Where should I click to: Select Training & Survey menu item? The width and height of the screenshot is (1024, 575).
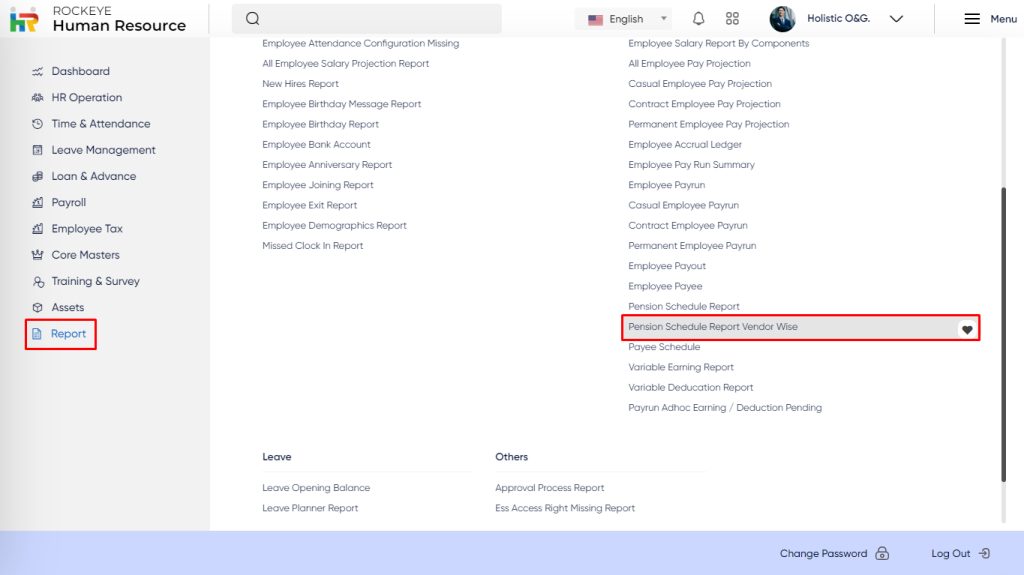point(95,281)
